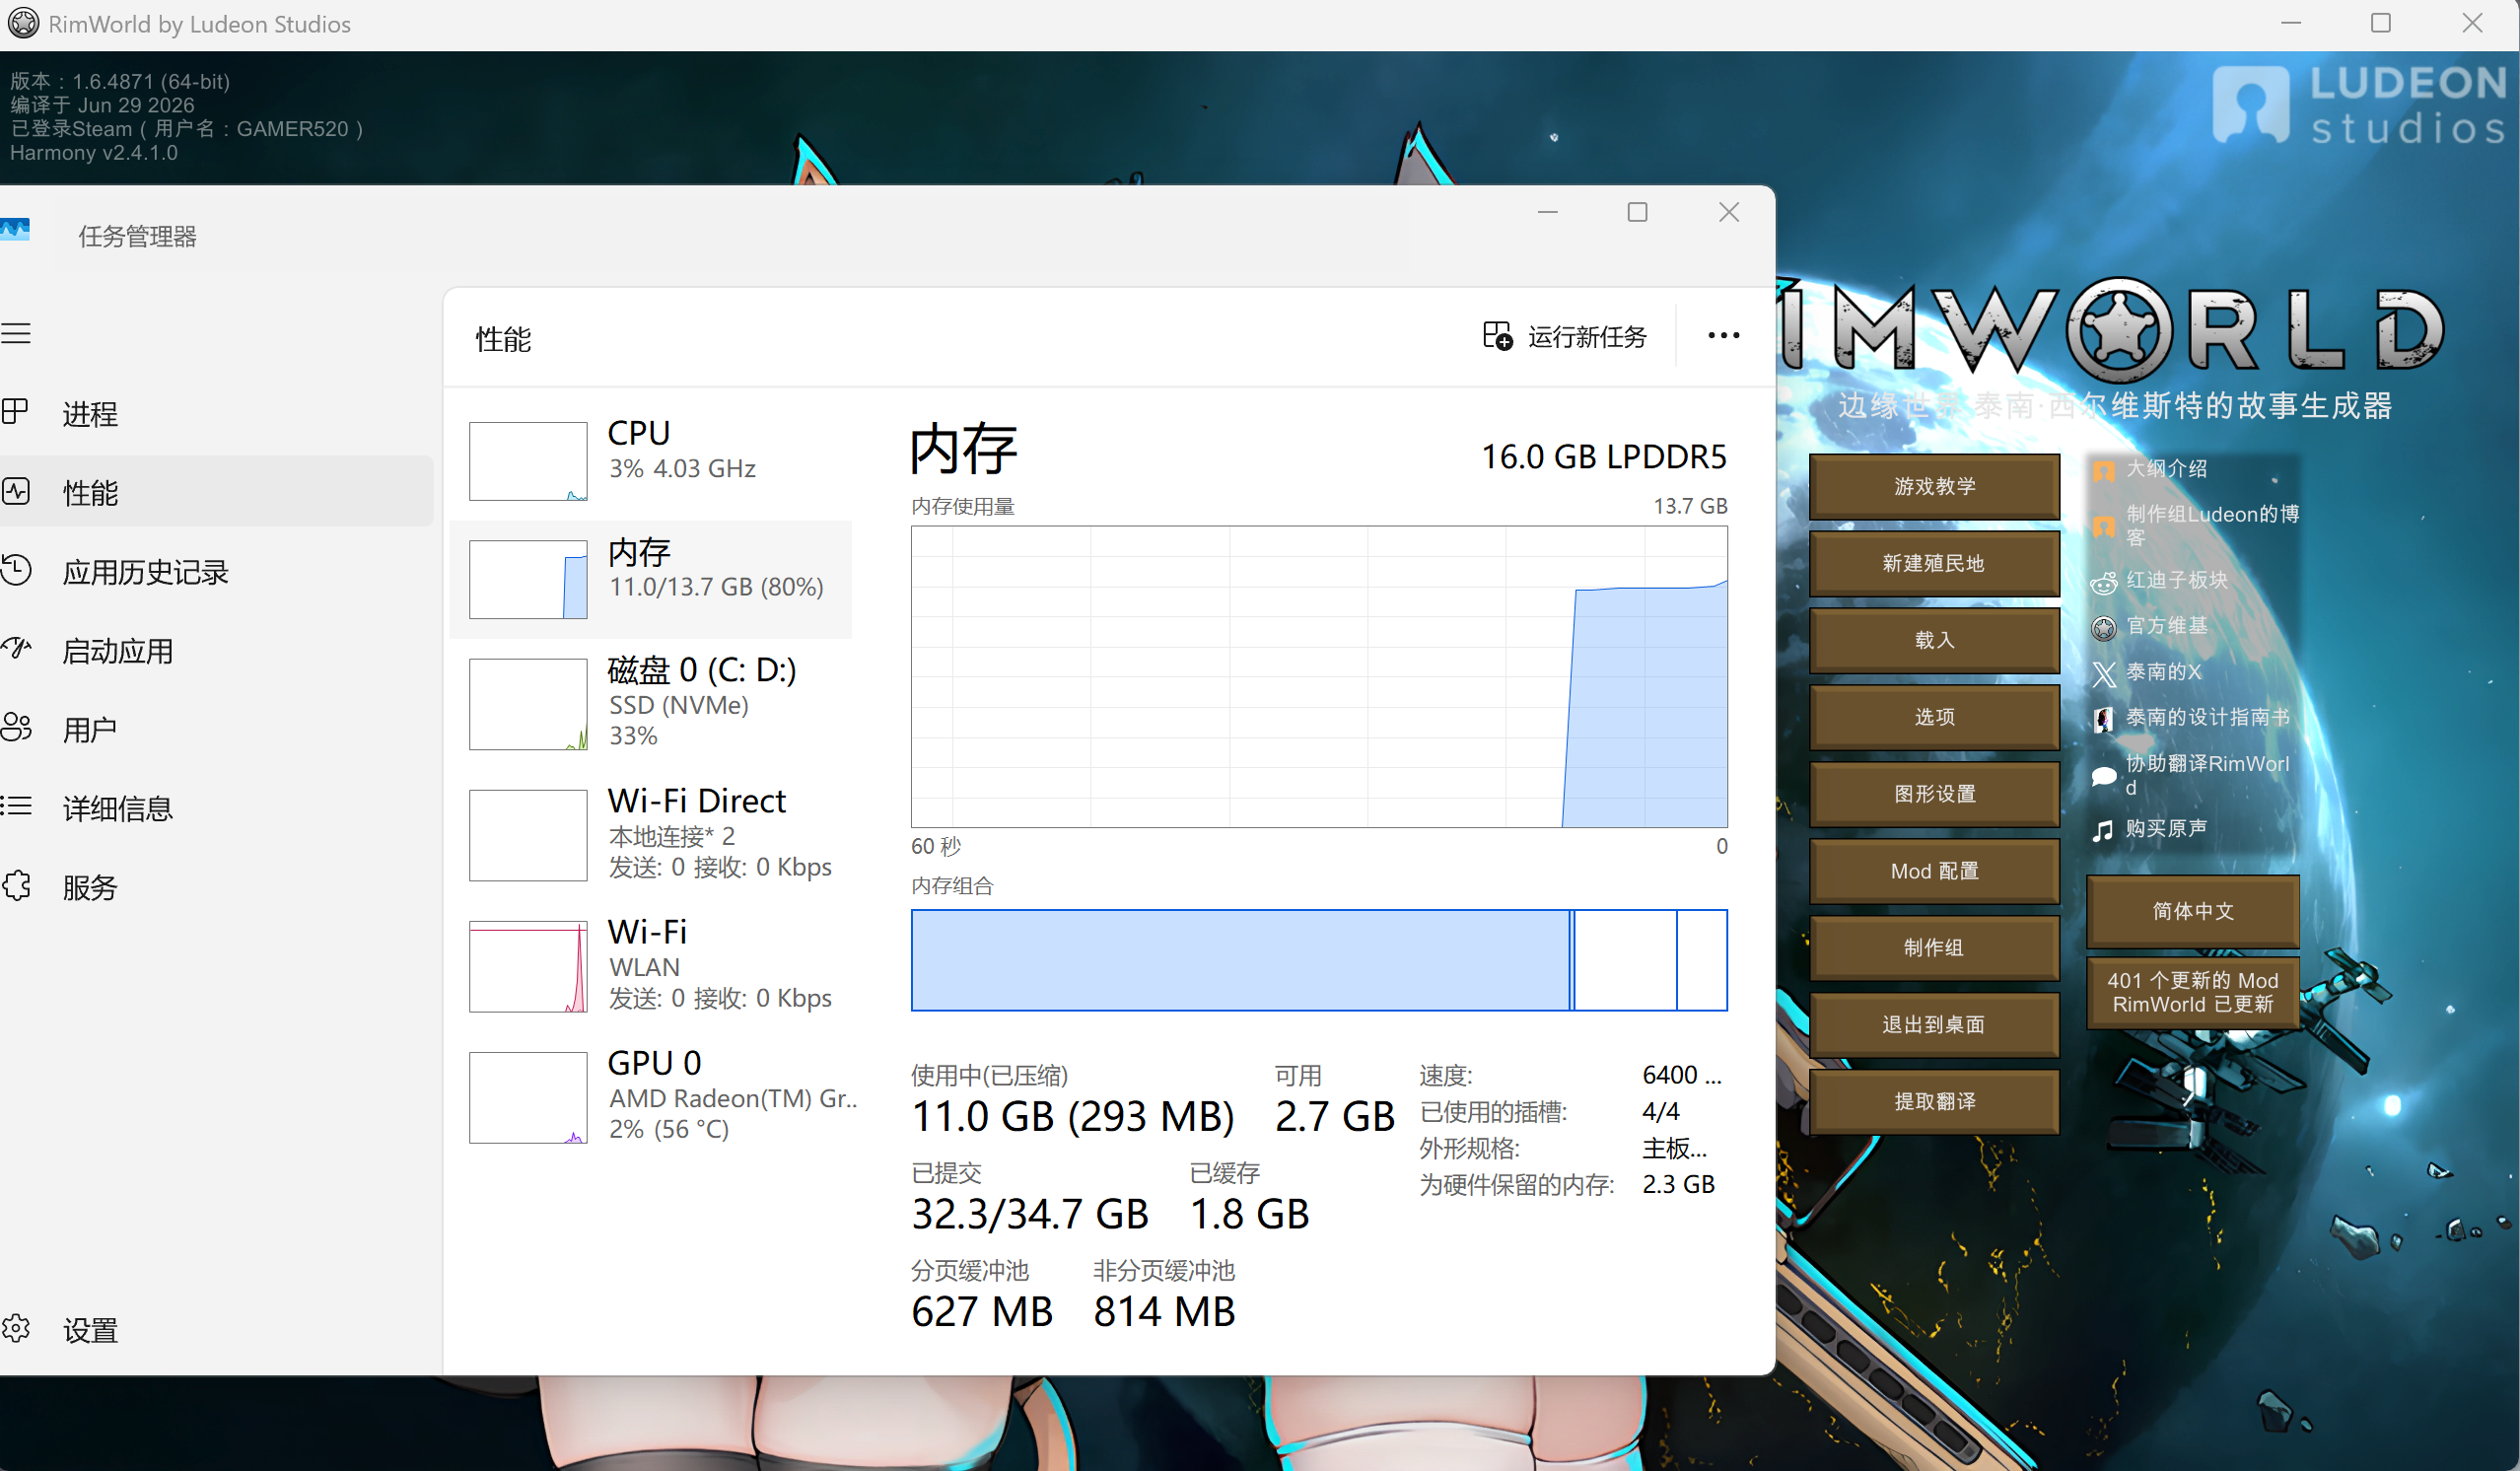Viewport: 2520px width, 1471px height.
Task: Click the Processes (进程) sidebar icon
Action: tap(16, 412)
